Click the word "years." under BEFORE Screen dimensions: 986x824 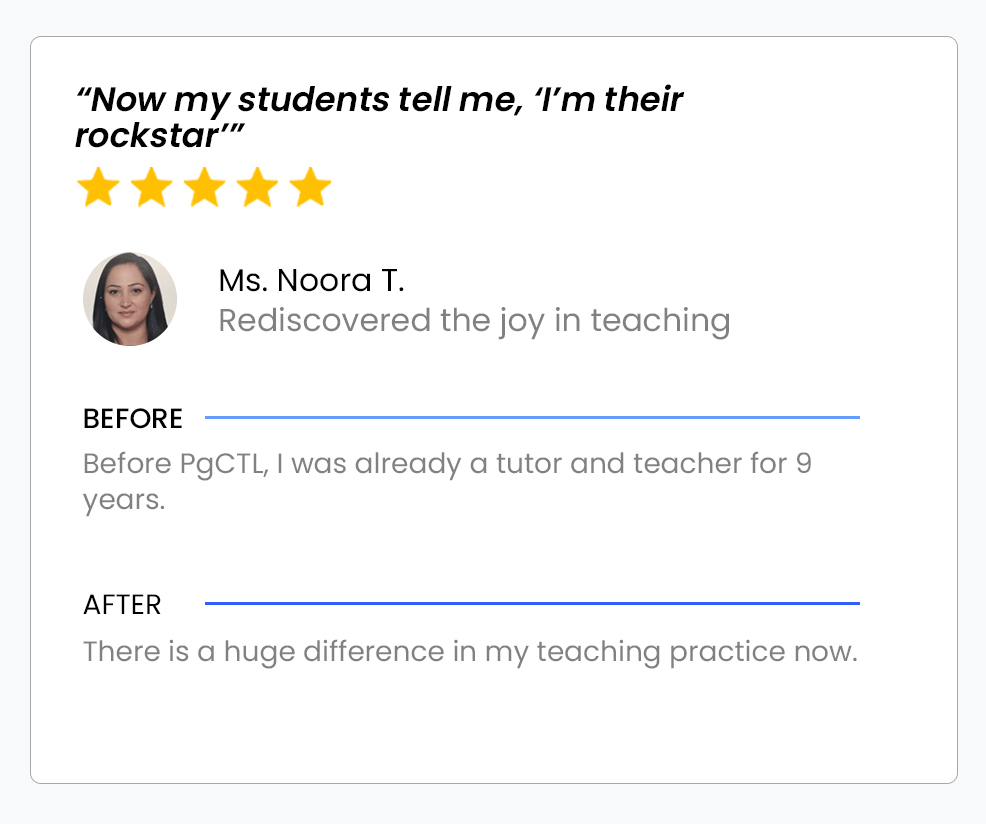(124, 501)
